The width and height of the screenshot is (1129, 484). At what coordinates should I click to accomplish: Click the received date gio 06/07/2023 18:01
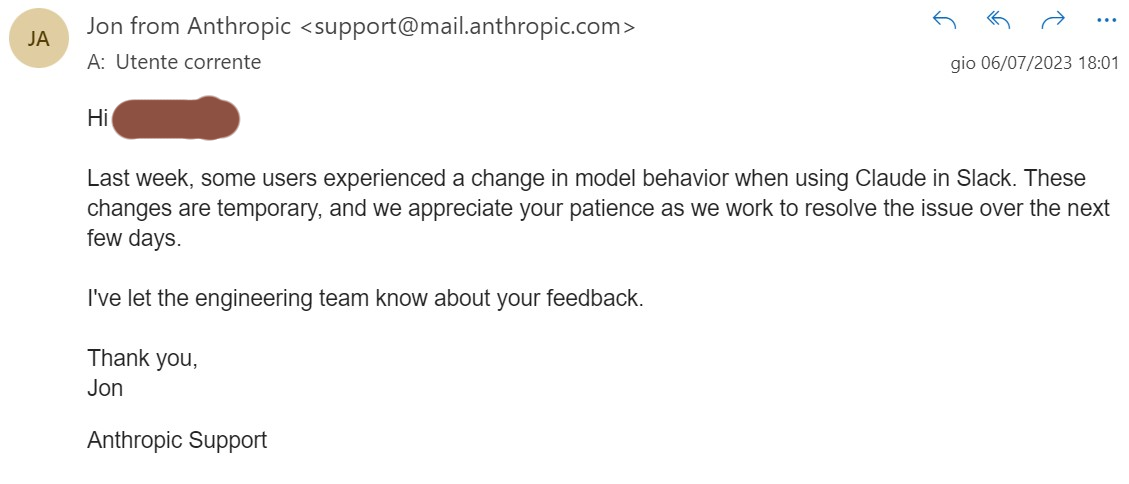pos(1035,63)
